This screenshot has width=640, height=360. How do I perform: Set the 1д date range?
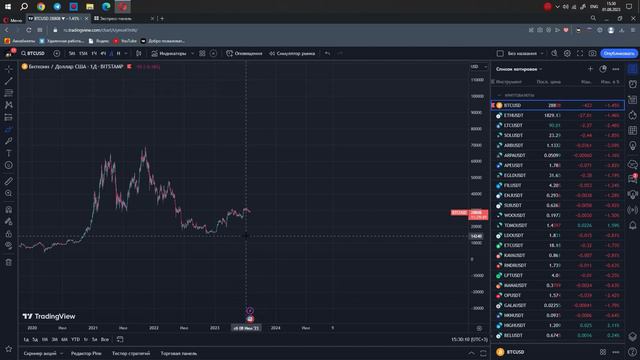(x=26, y=340)
